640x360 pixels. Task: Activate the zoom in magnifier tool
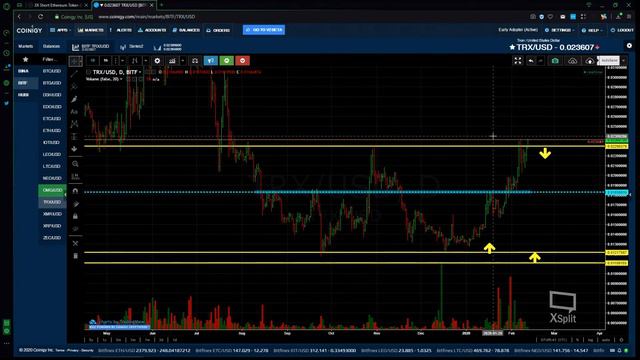pos(75,164)
